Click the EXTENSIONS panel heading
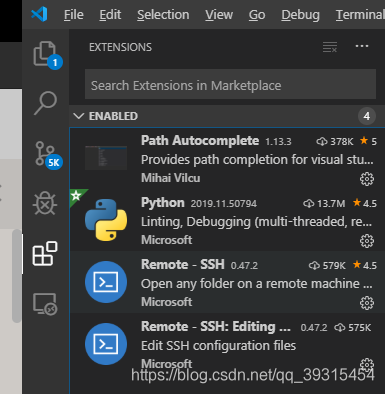This screenshot has width=385, height=394. (120, 47)
